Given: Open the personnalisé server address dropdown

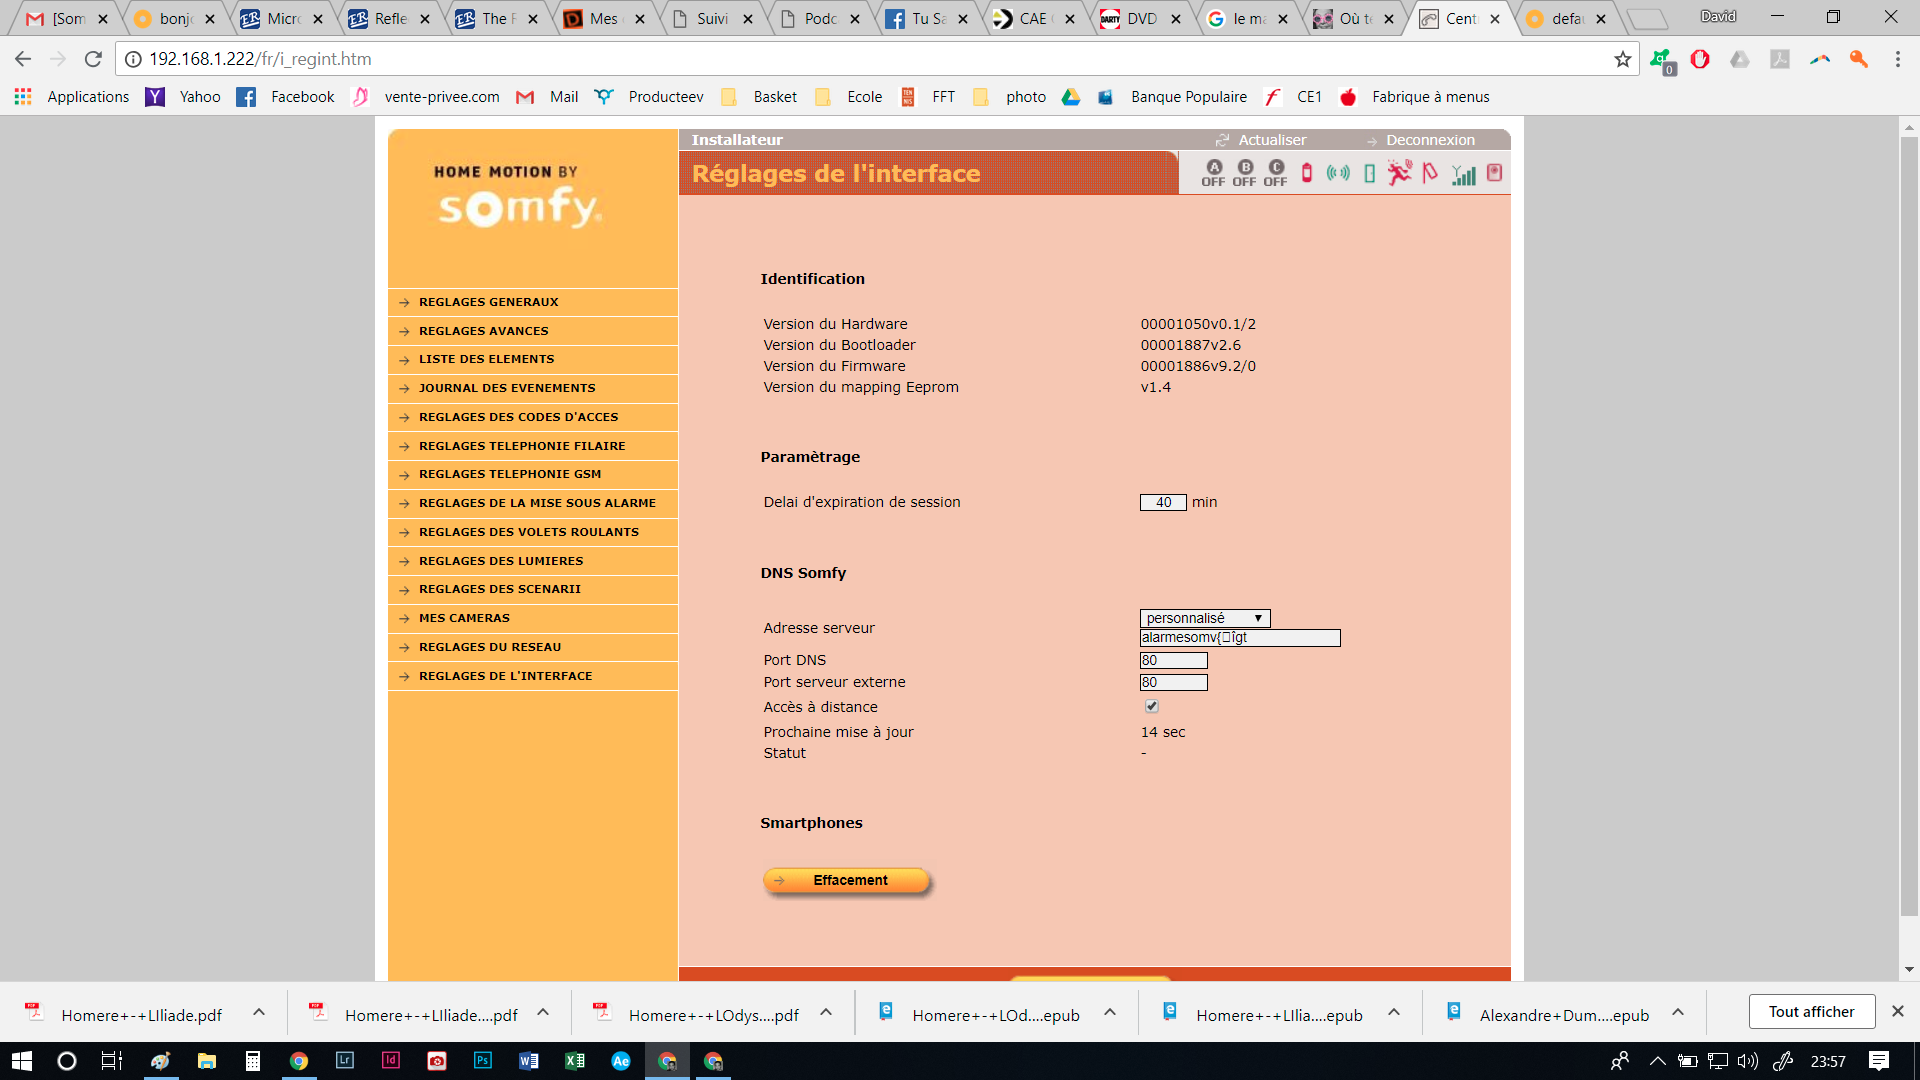Looking at the screenshot, I should (1205, 618).
